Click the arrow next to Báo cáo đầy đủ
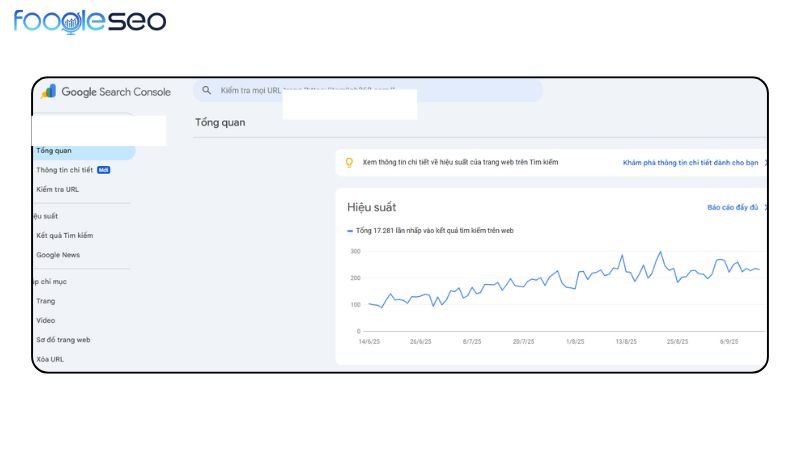This screenshot has height=450, width=800. click(765, 208)
